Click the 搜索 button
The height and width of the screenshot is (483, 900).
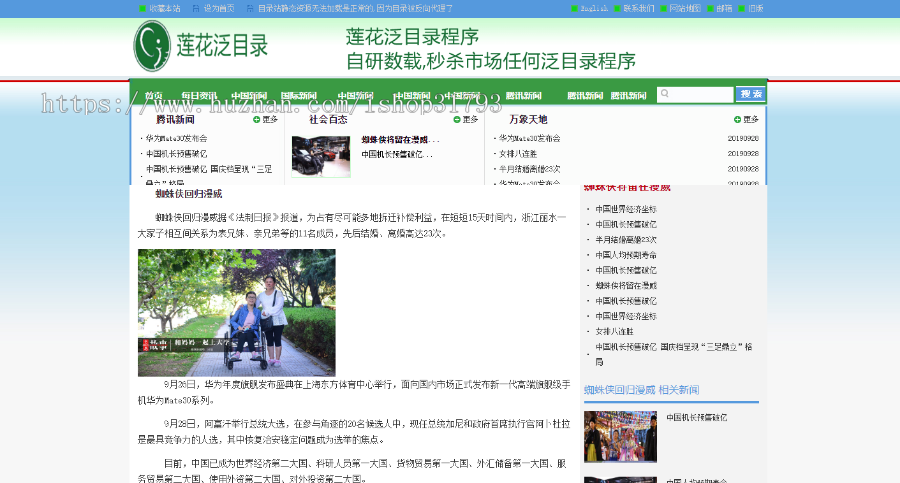click(x=751, y=94)
